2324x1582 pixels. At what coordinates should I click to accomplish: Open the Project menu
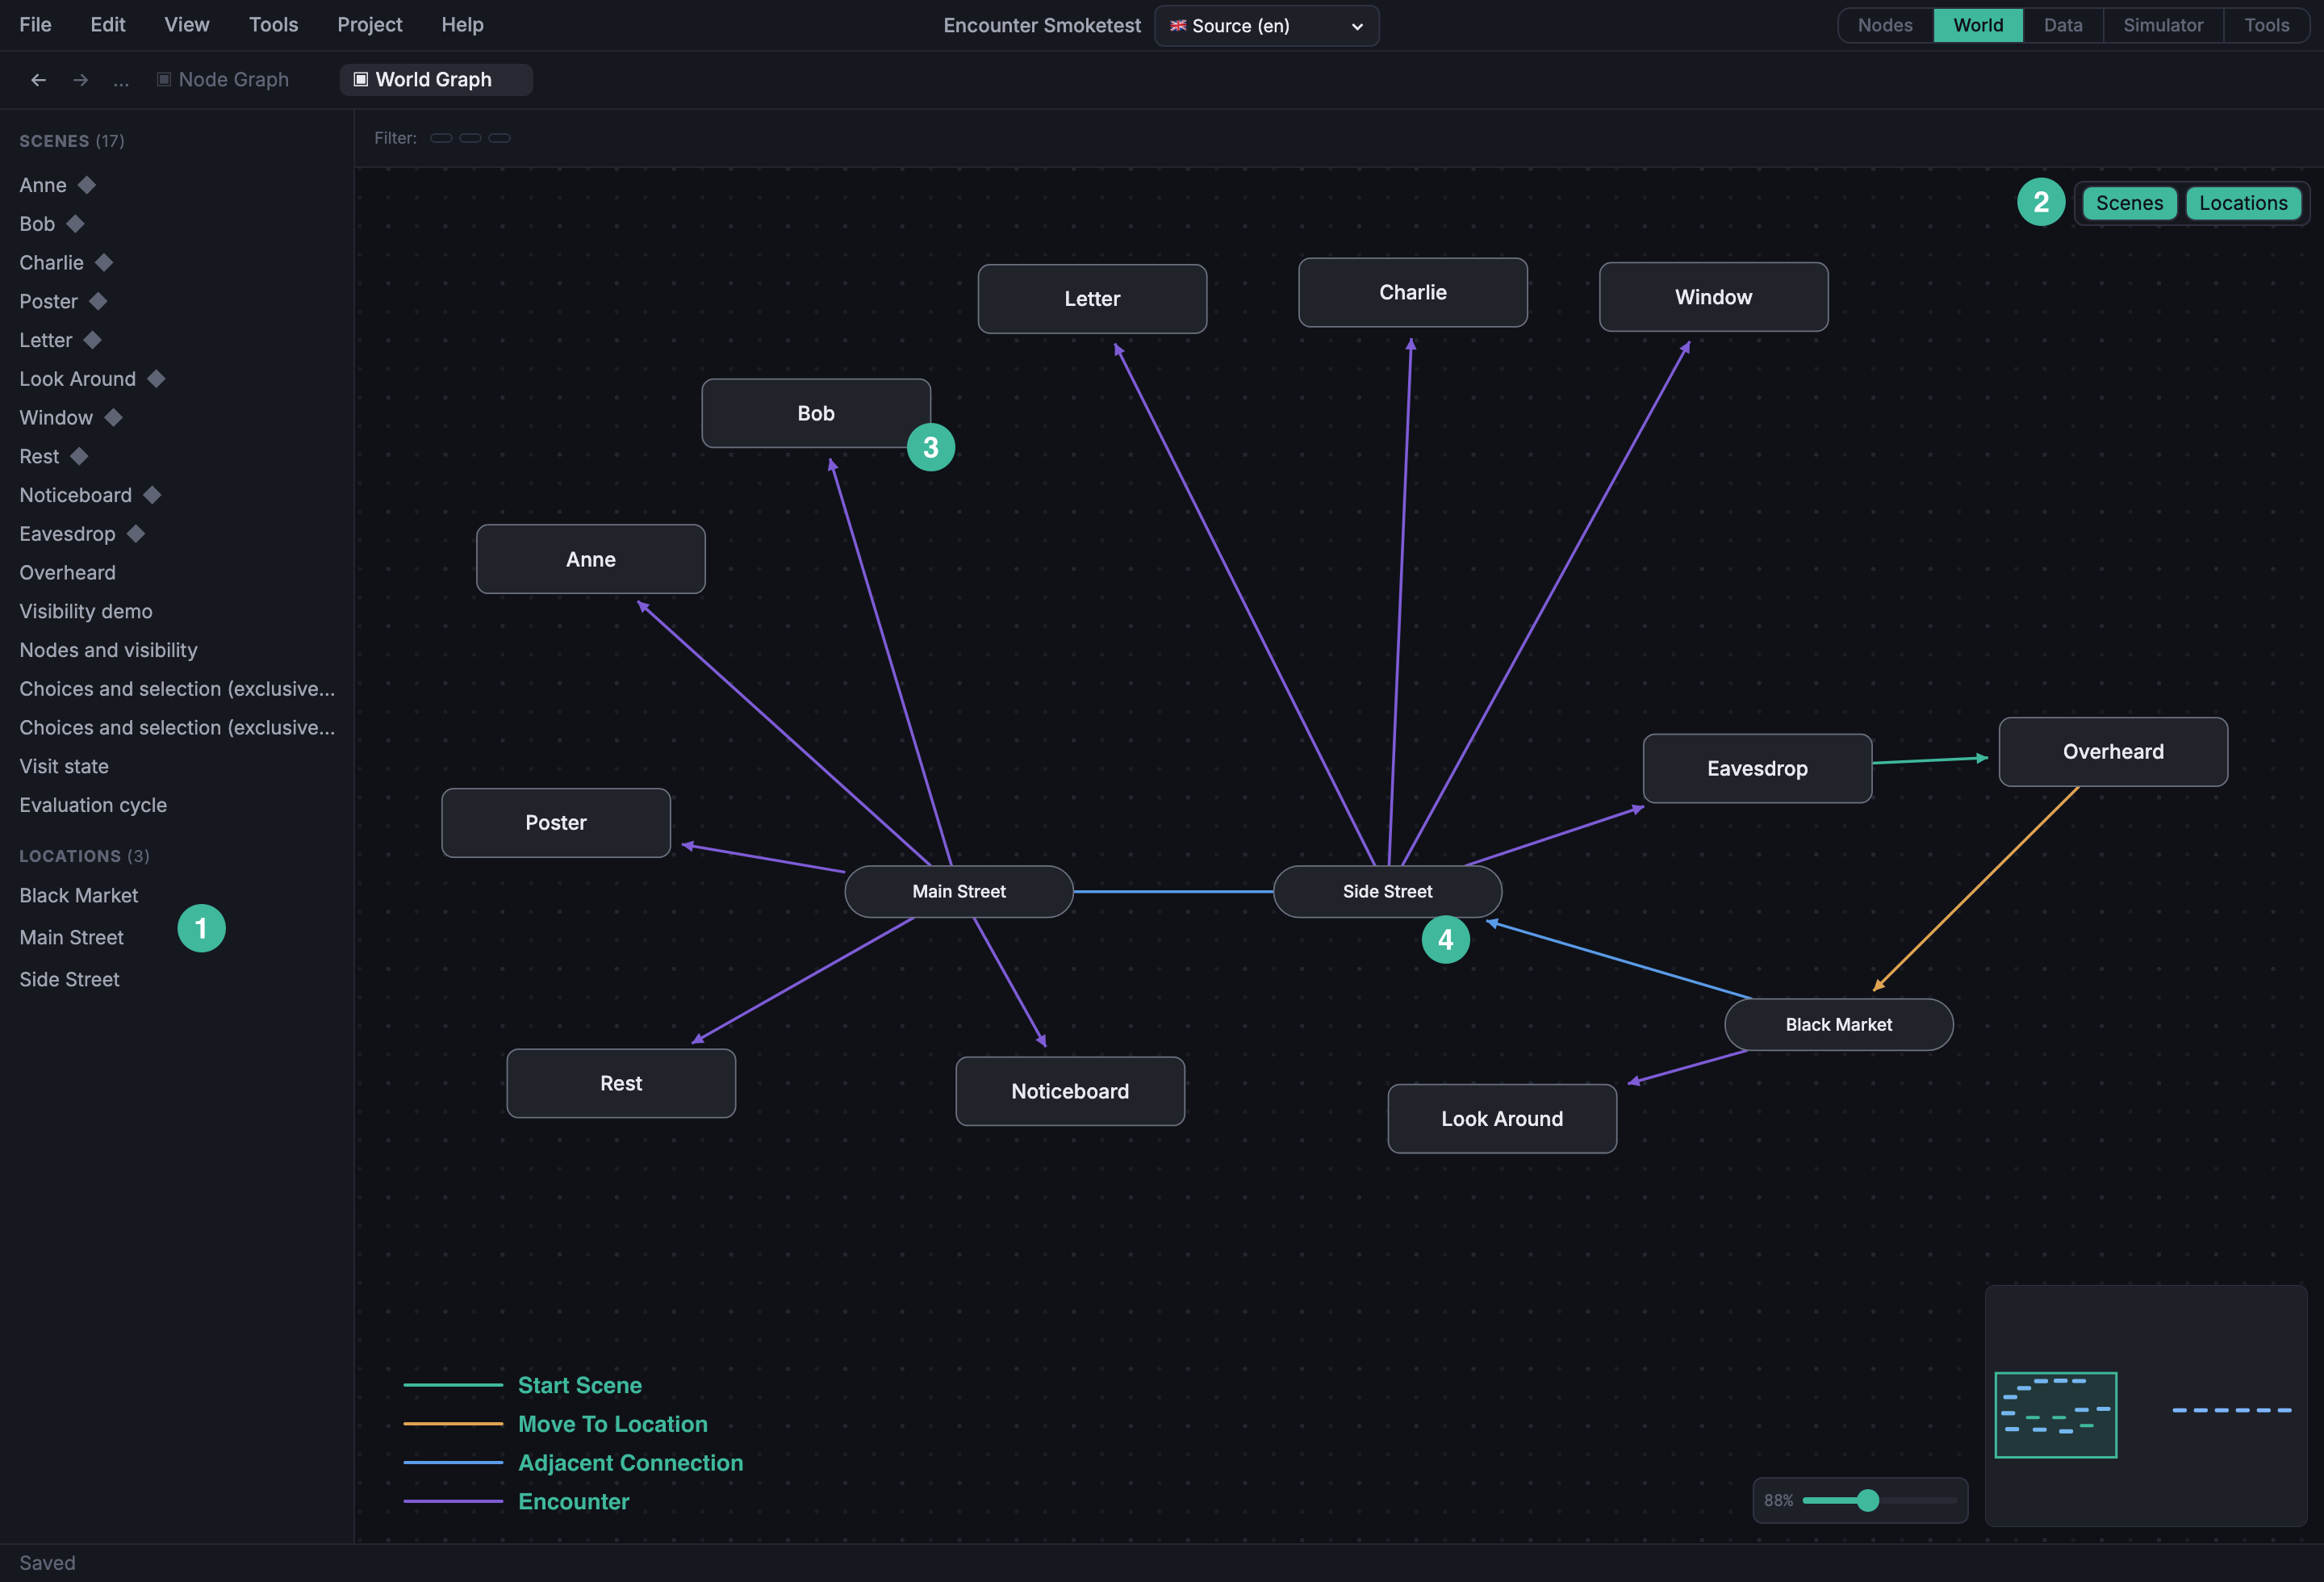(x=369, y=25)
